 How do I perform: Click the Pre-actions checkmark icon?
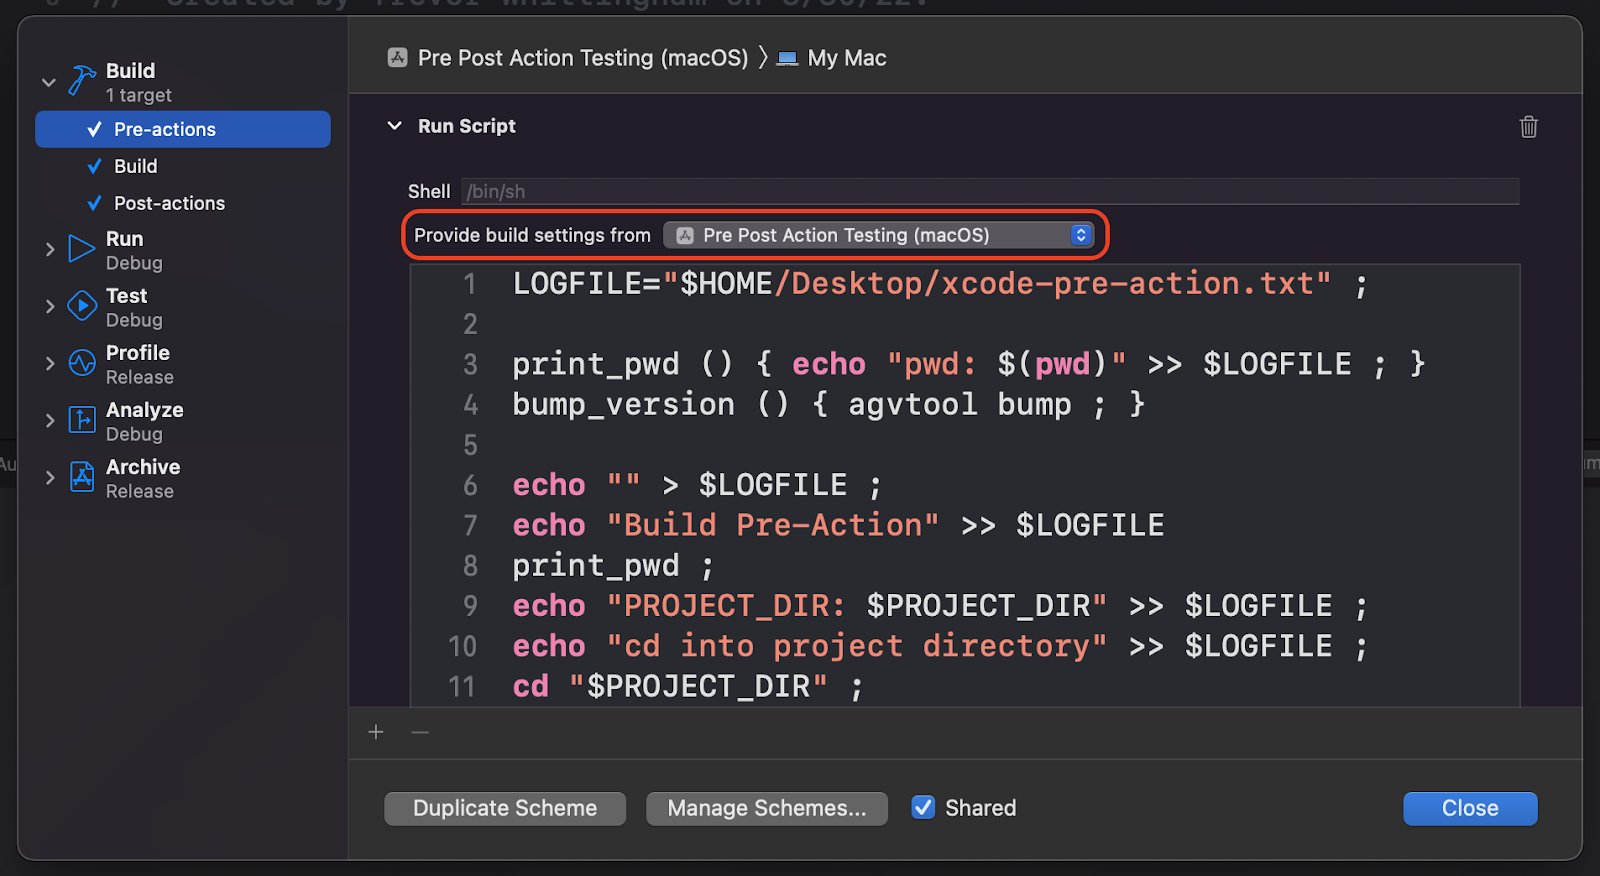pyautogui.click(x=94, y=129)
